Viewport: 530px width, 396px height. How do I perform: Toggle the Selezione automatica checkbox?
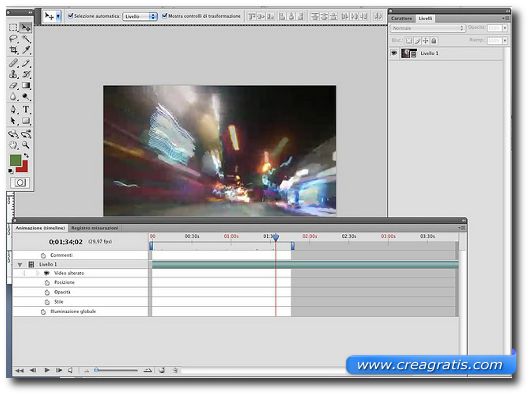(71, 16)
